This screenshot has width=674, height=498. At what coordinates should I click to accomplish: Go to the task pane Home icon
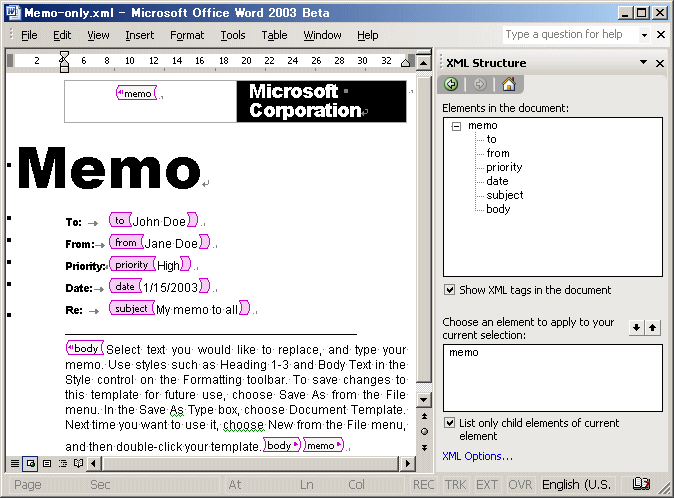[x=509, y=84]
